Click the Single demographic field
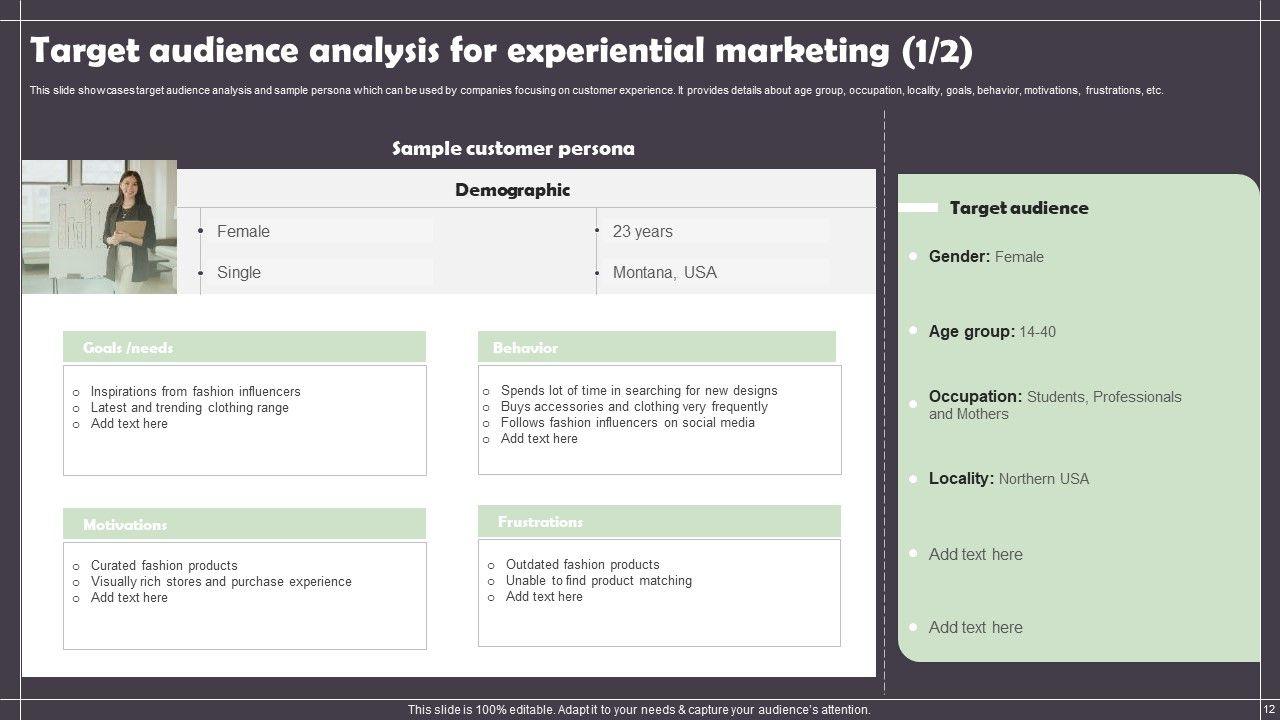 239,273
